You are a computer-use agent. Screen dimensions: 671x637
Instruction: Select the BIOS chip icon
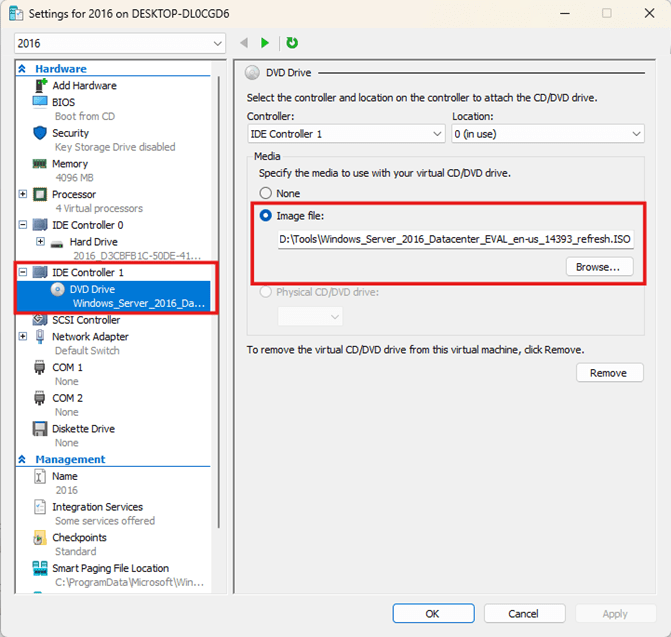[40, 102]
